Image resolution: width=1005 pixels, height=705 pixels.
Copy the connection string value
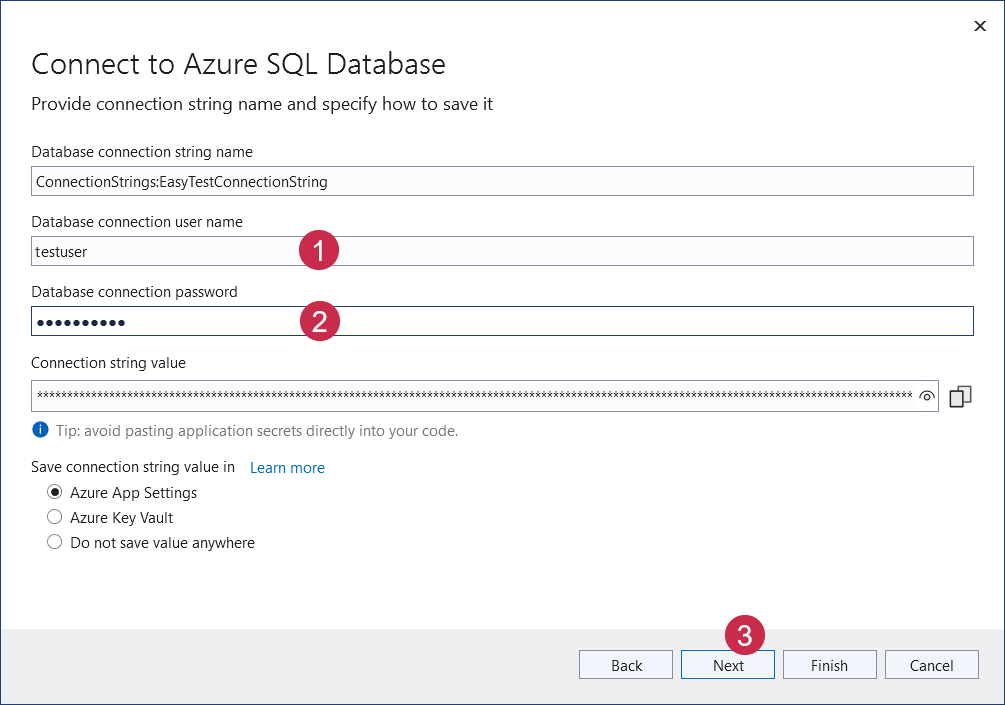tap(960, 396)
